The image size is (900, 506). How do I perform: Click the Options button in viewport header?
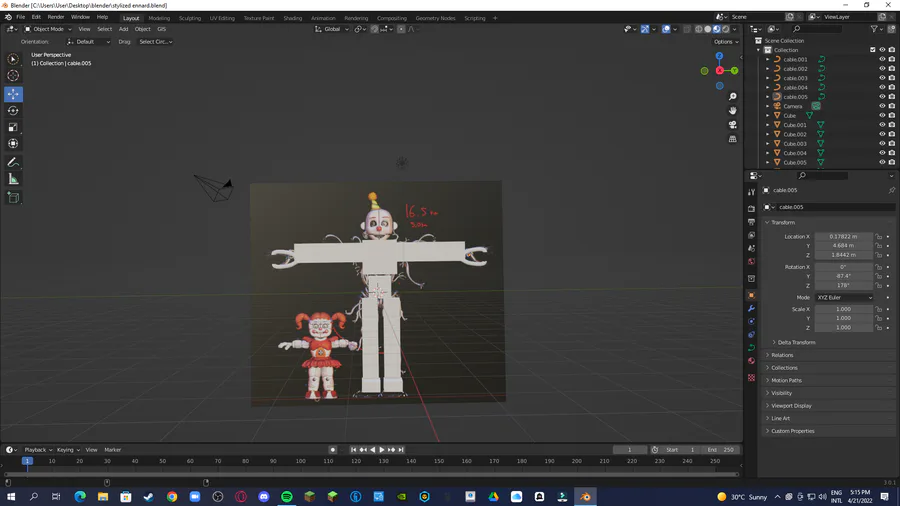726,42
